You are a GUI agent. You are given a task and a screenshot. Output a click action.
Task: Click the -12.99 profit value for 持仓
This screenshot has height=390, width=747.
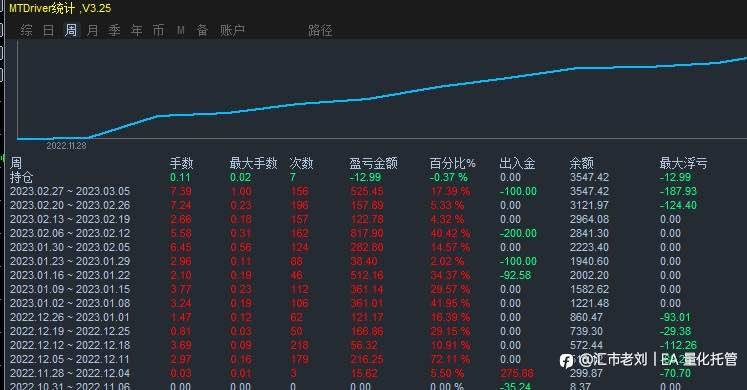point(365,178)
